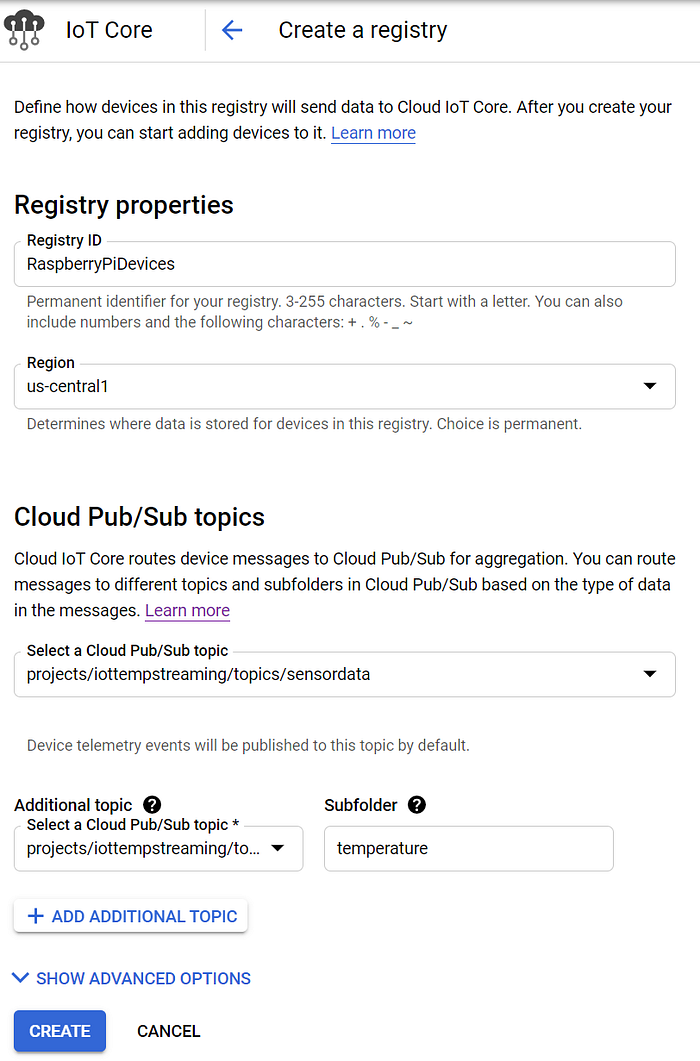The image size is (700, 1061).
Task: Open Learn more link about registries
Action: point(373,133)
